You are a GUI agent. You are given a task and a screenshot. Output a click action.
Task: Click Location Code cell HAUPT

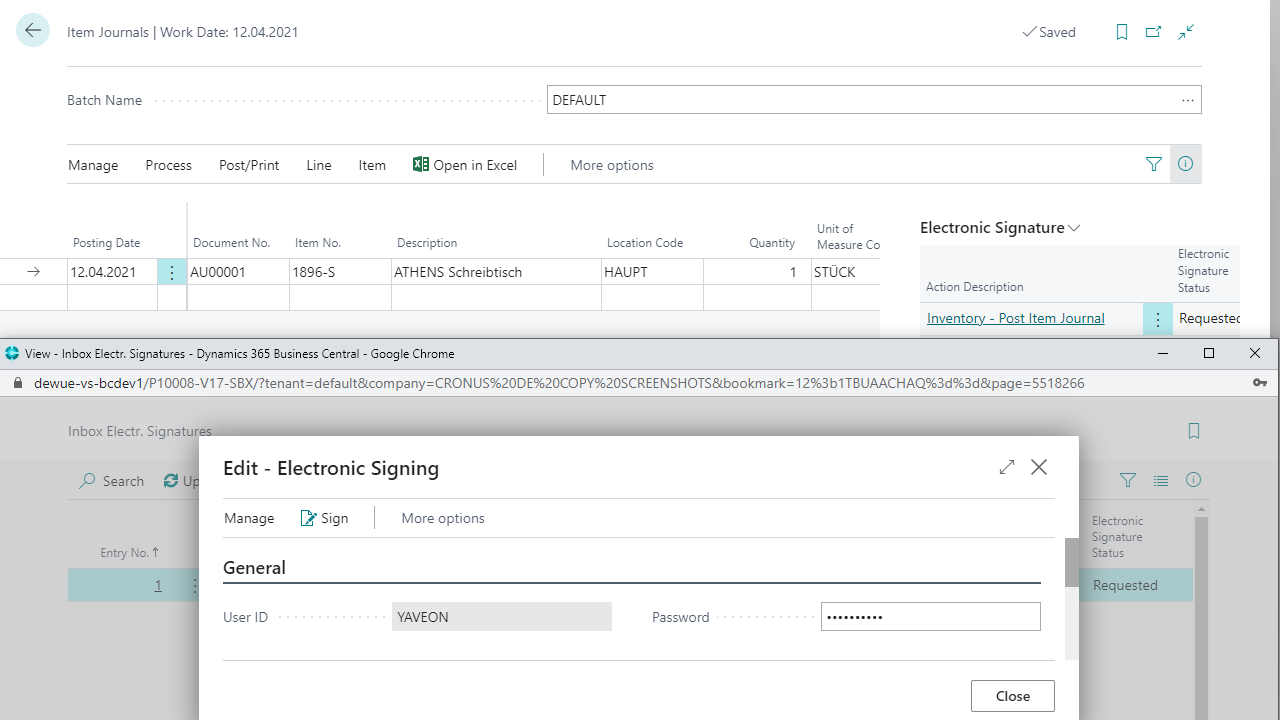652,272
